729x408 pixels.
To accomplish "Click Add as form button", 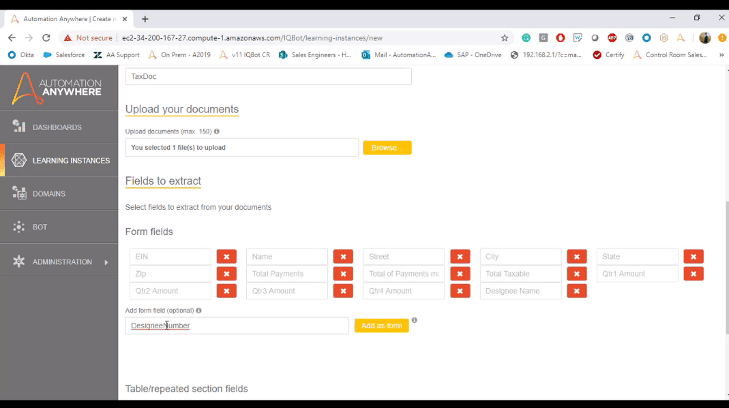I will 382,325.
